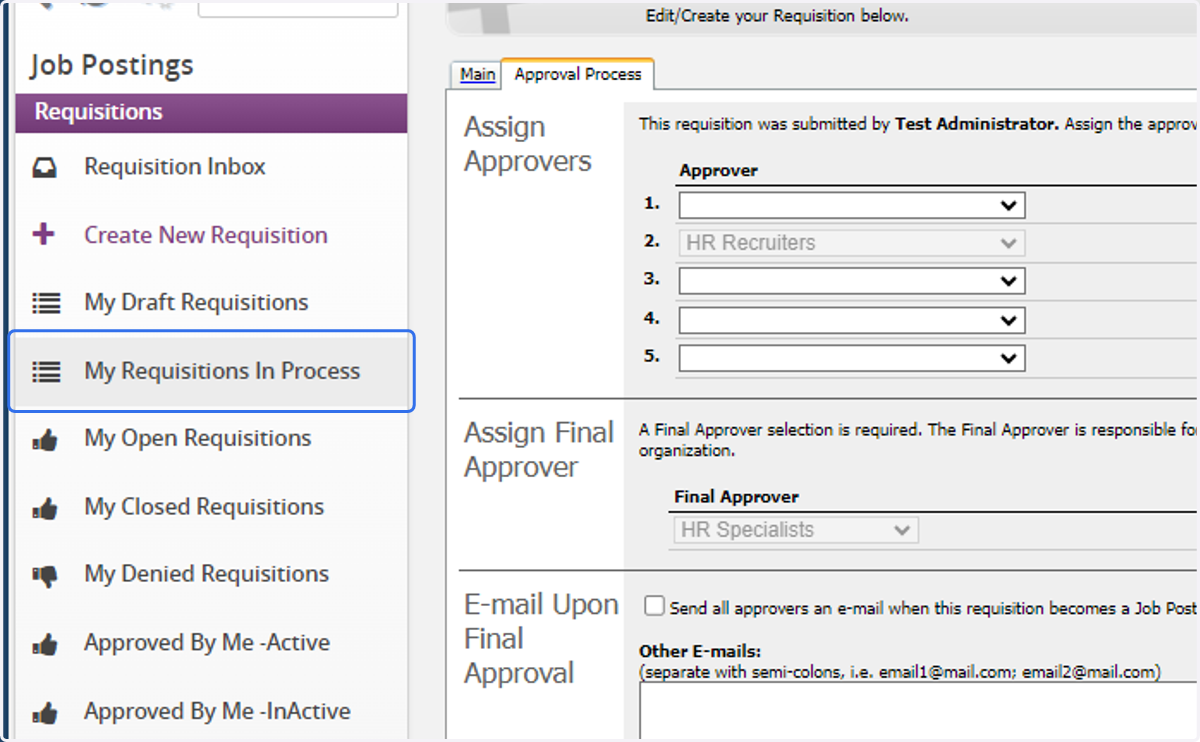The height and width of the screenshot is (742, 1200).
Task: Go to My Requisitions In Process
Action: [x=222, y=371]
